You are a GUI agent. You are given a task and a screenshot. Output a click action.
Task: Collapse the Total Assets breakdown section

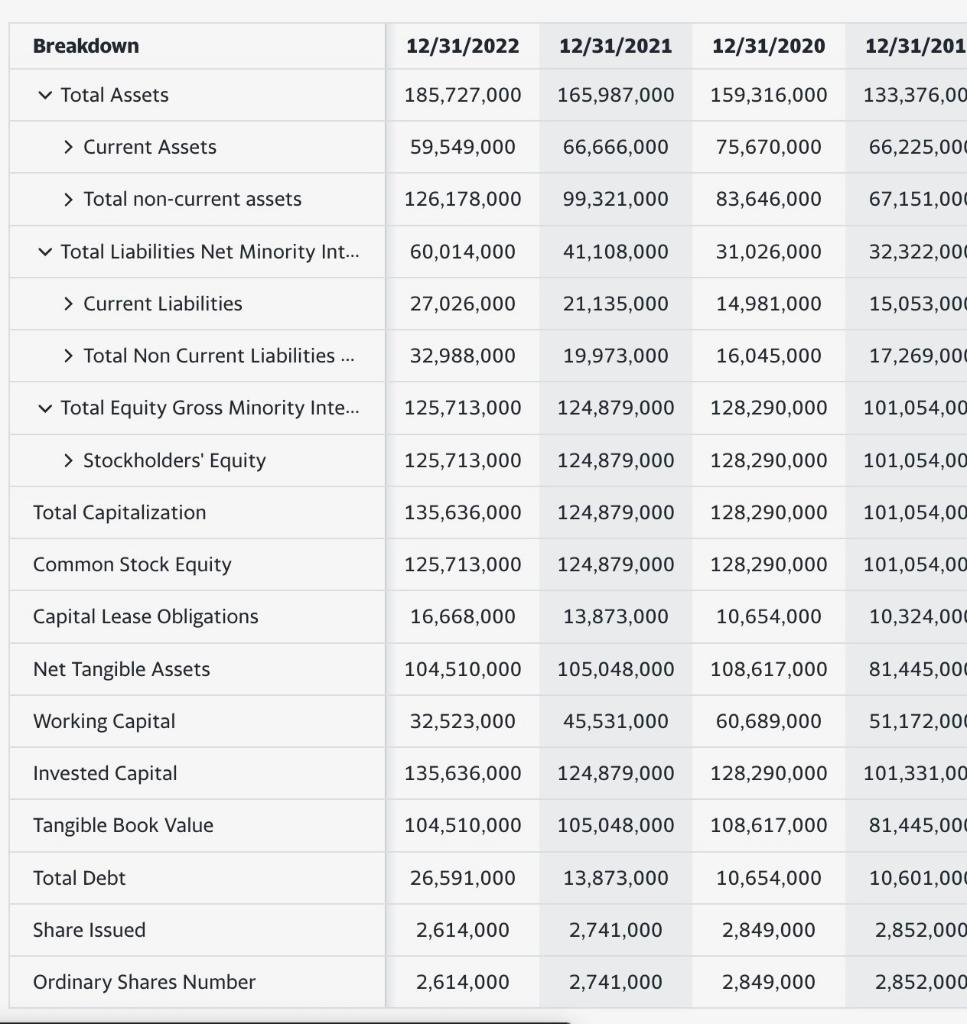click(x=42, y=95)
